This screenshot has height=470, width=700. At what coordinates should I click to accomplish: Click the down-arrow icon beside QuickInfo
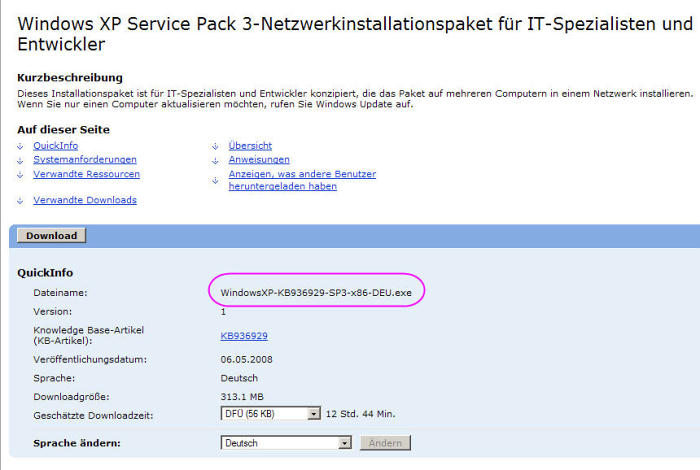pos(20,146)
